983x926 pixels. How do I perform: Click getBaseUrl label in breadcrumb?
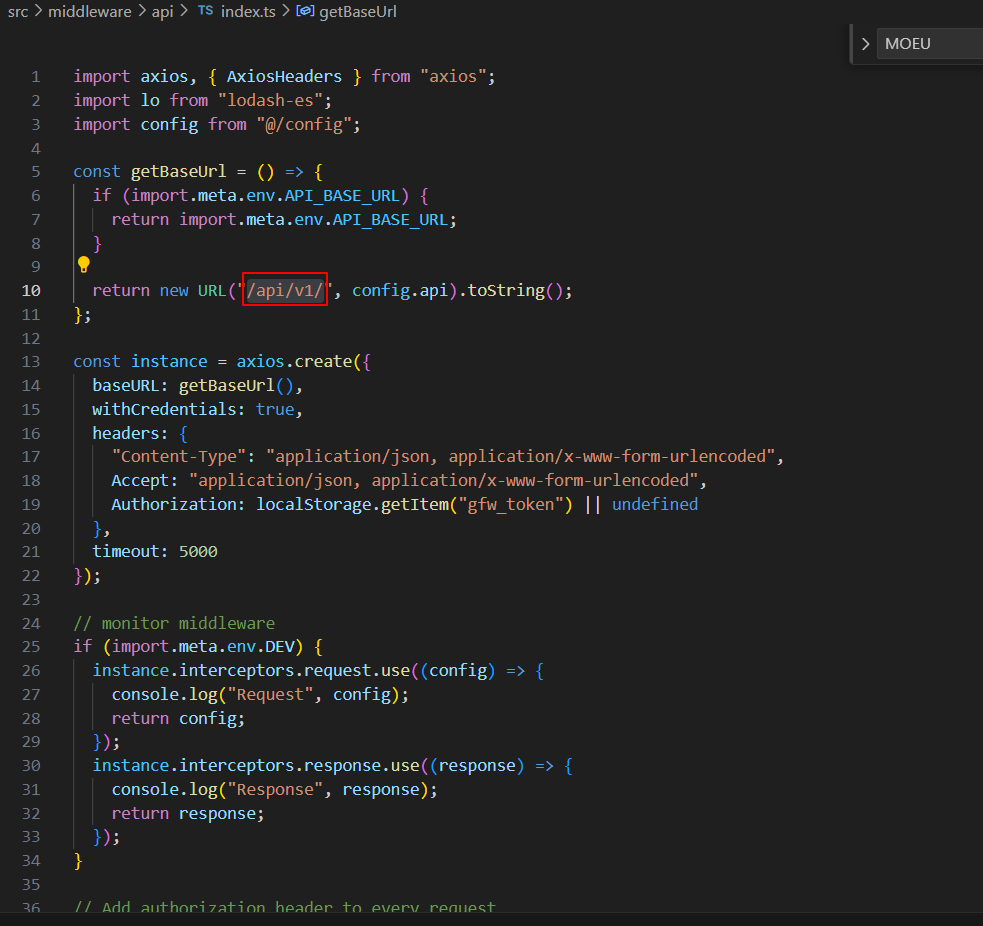point(360,11)
